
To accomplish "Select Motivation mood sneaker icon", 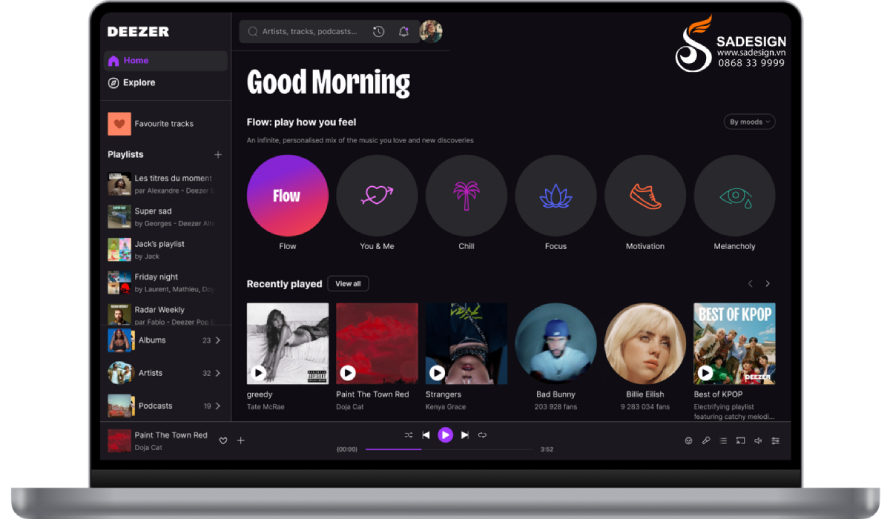I will 645,196.
